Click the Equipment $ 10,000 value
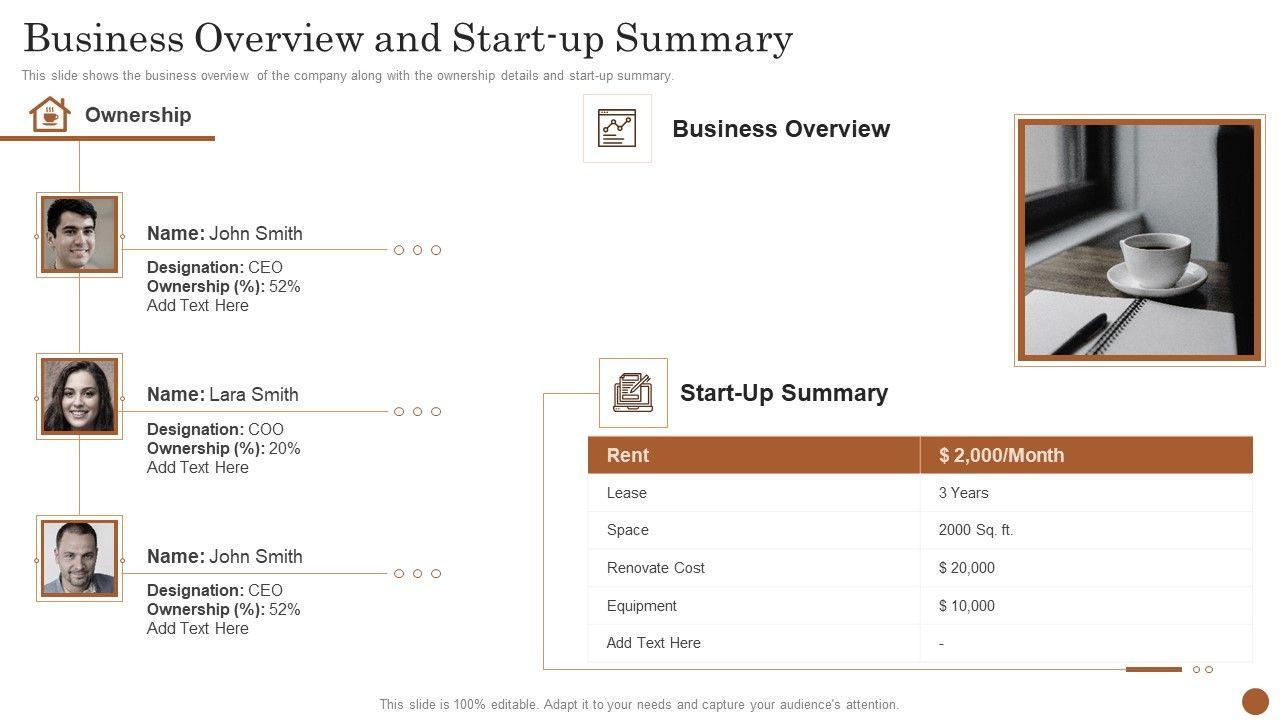This screenshot has width=1280, height=720. pos(966,606)
